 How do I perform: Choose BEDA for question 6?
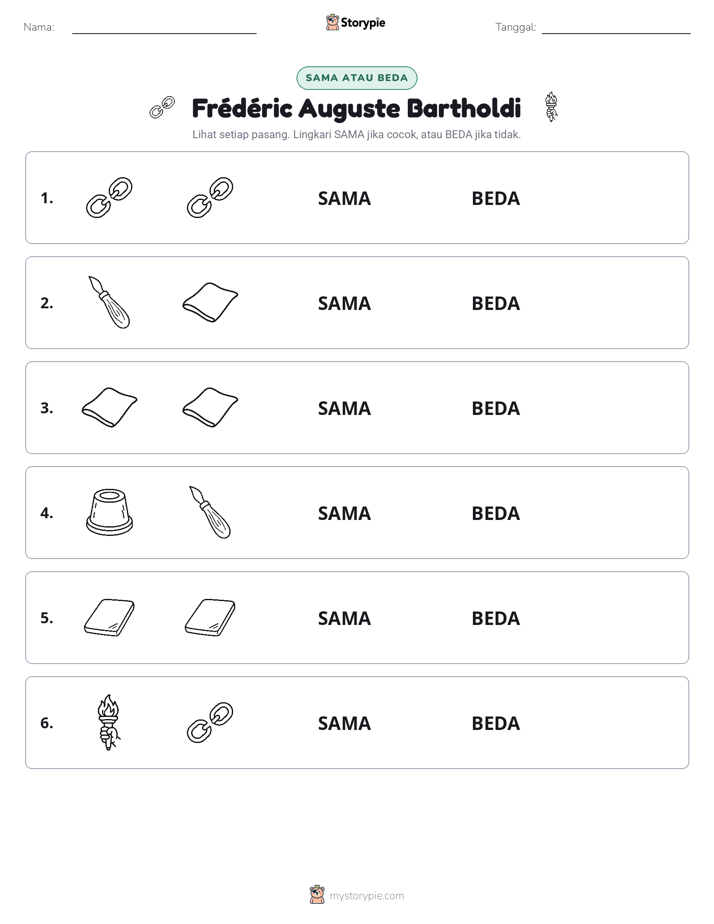(x=496, y=723)
